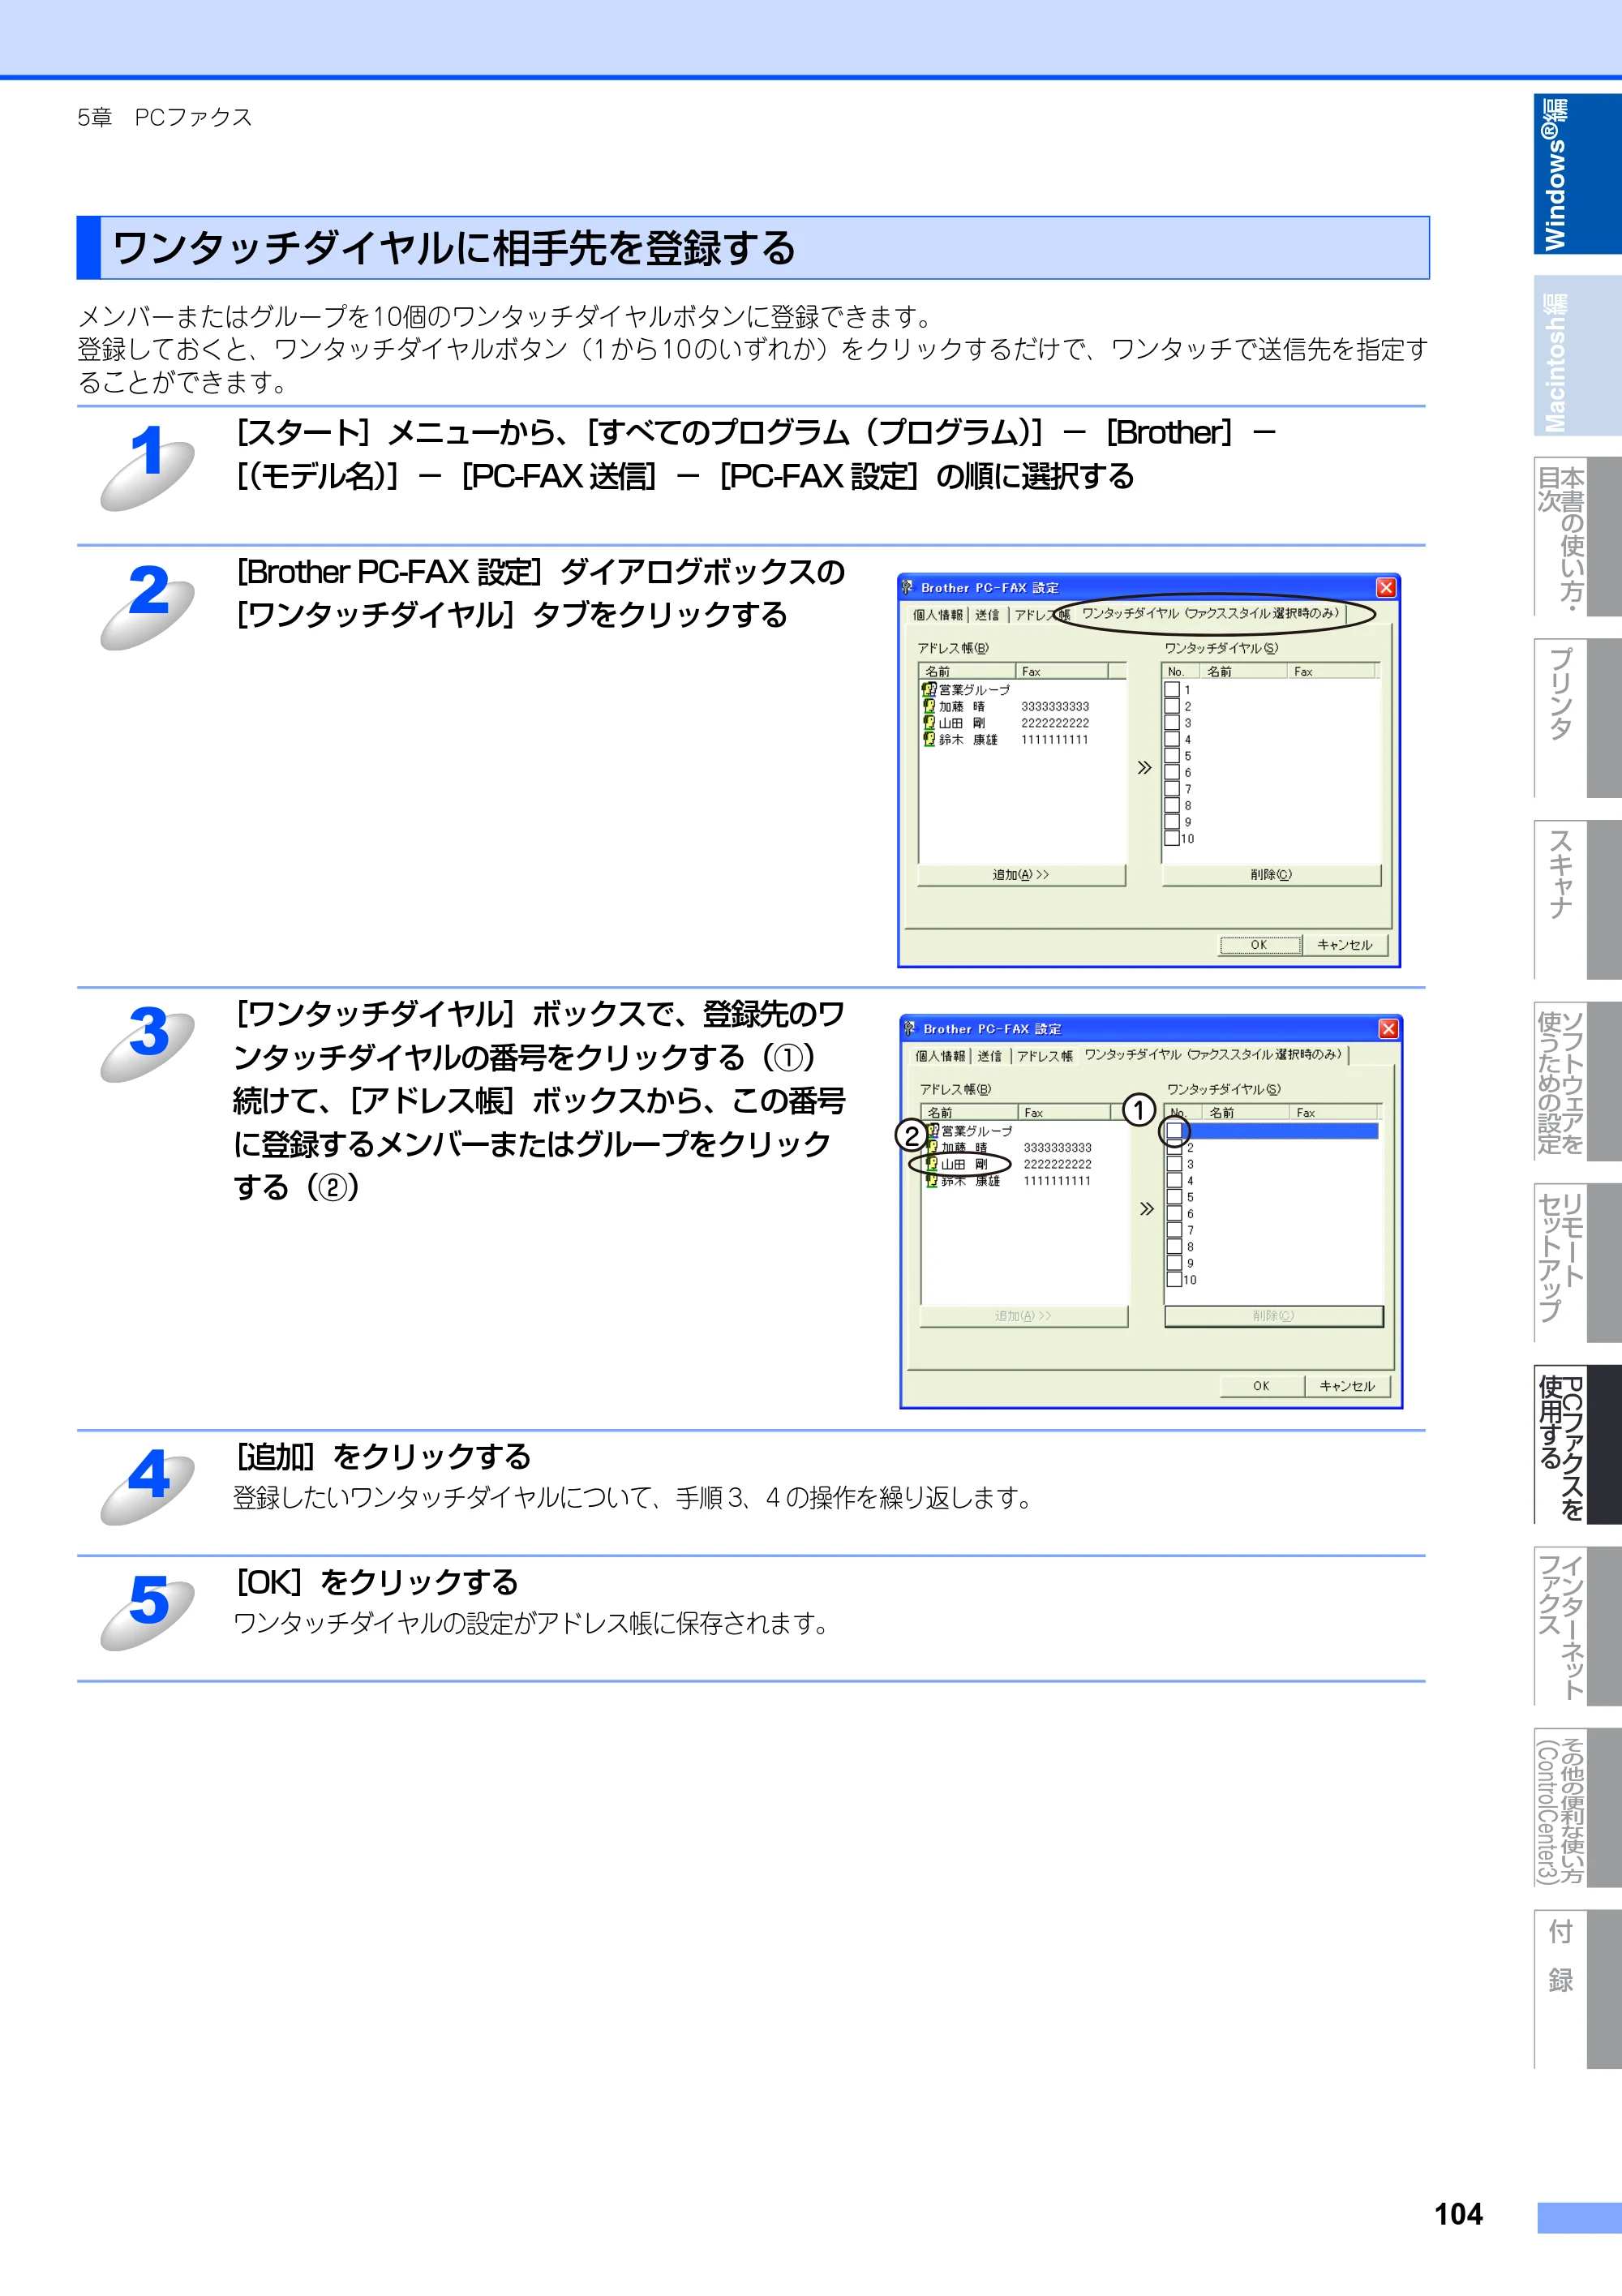
Task: Click address book 名前 column header, step 2 dialog
Action: [x=967, y=671]
